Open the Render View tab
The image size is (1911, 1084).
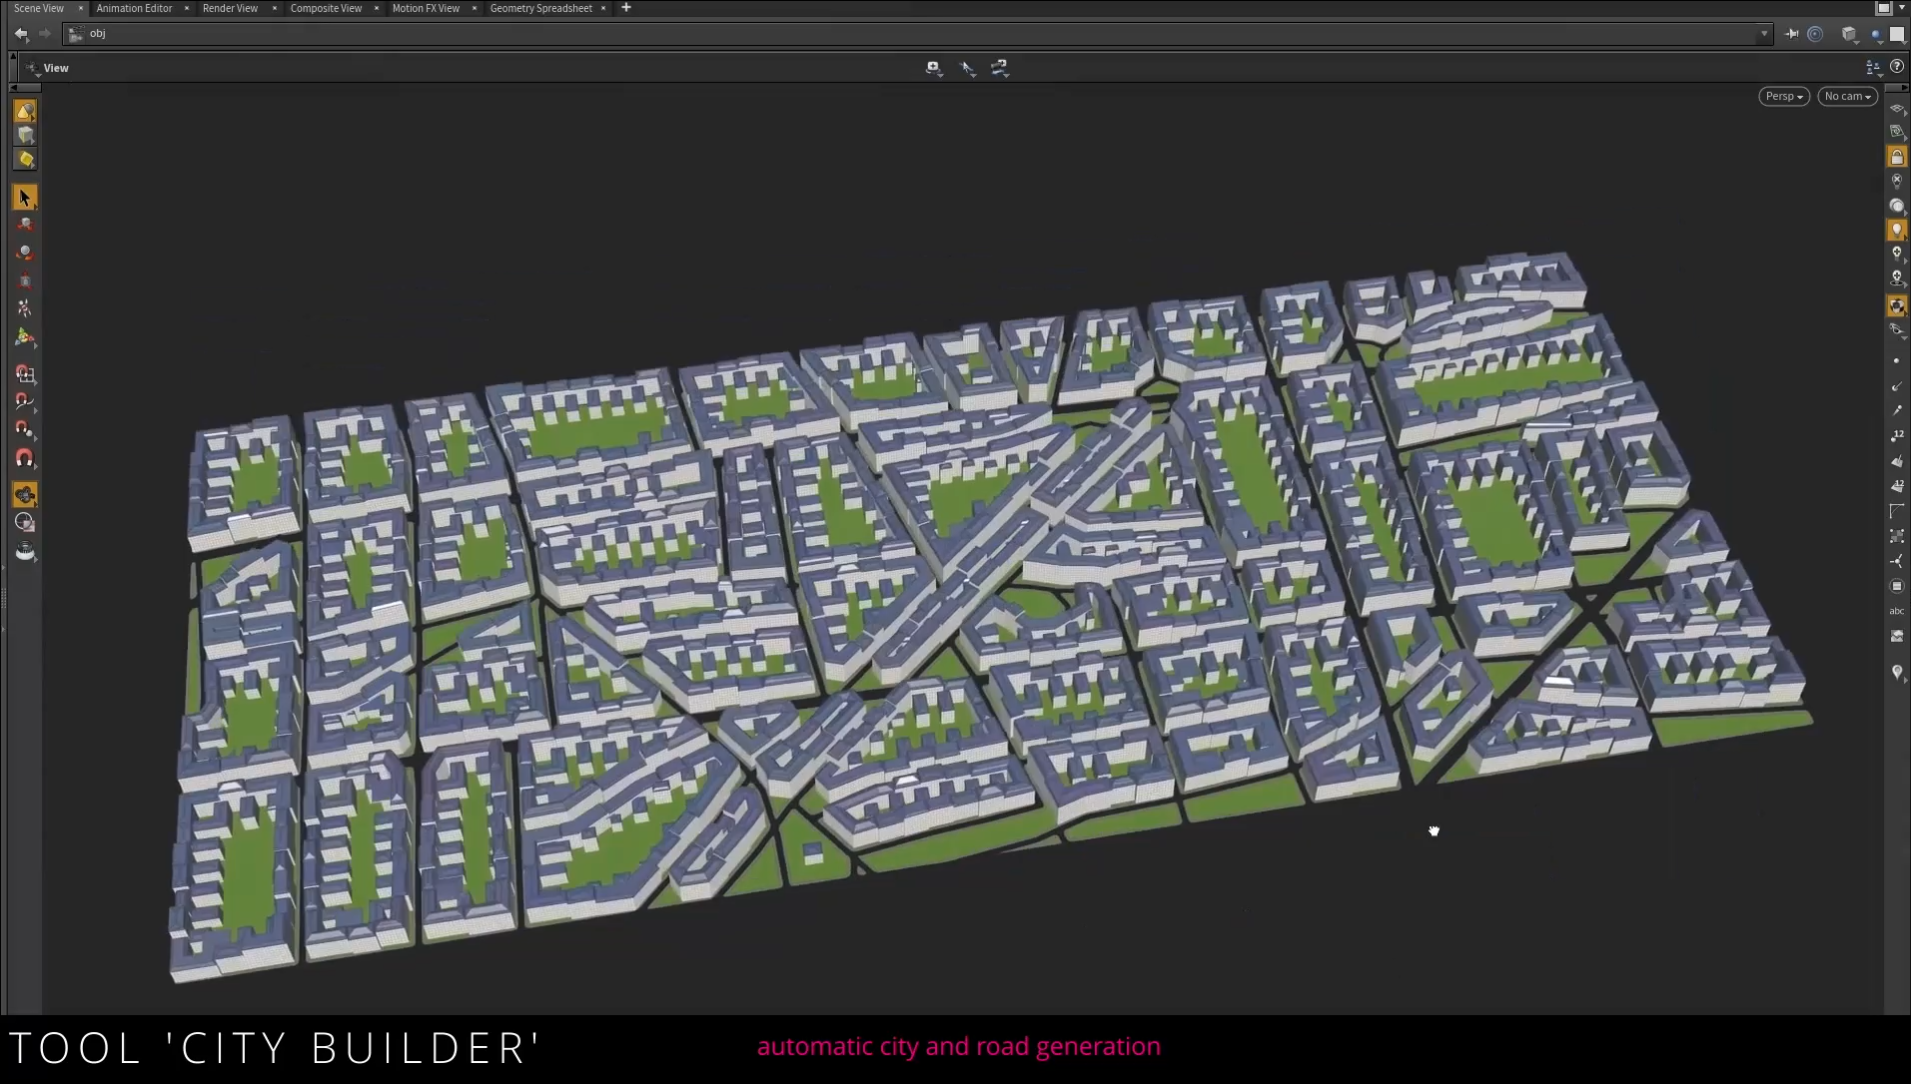click(x=230, y=8)
